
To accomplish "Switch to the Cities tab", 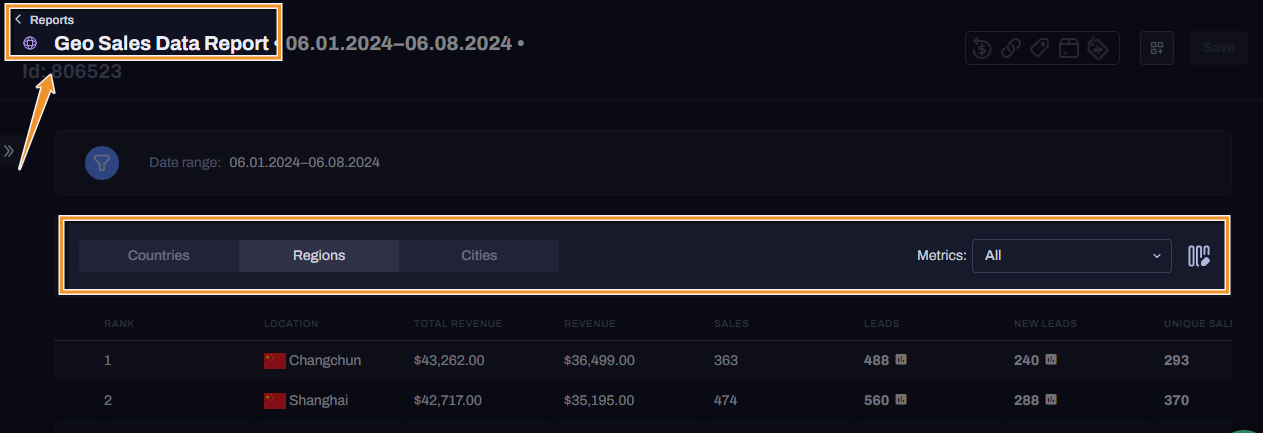I will tap(479, 256).
